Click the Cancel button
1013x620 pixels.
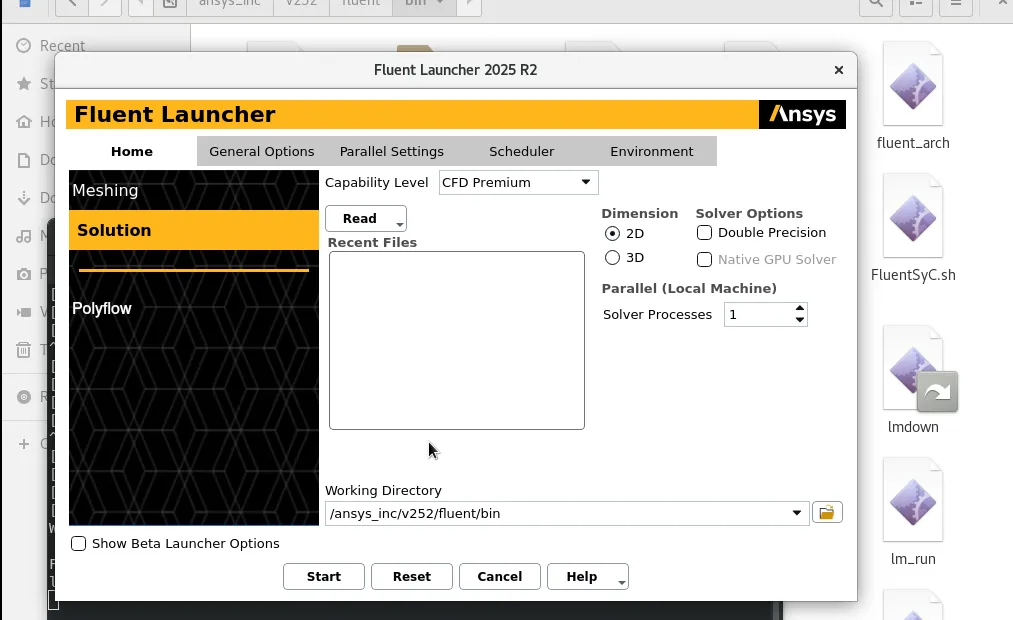coord(499,577)
